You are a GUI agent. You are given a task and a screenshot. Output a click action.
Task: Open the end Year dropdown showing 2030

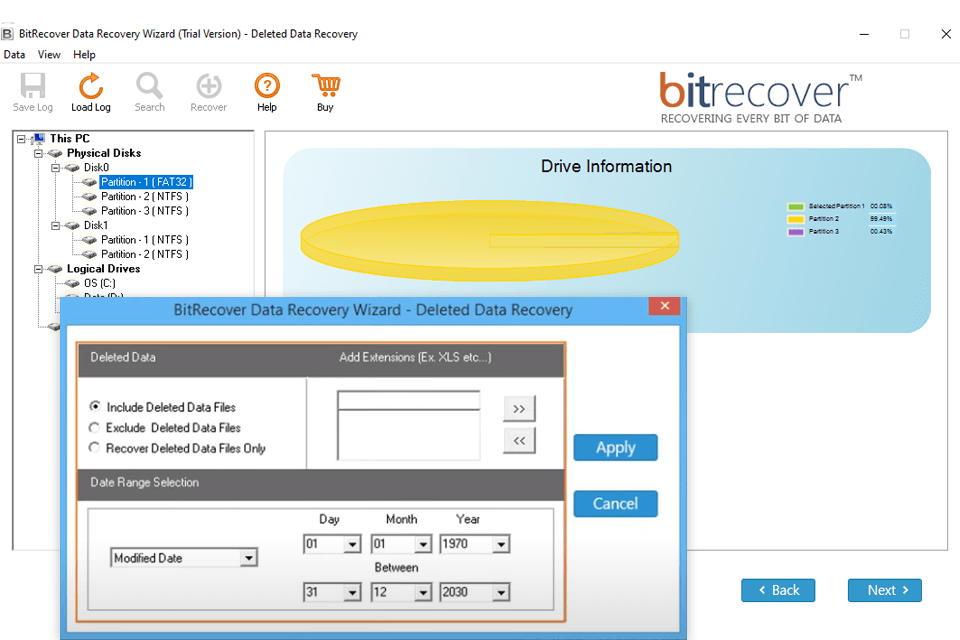501,592
